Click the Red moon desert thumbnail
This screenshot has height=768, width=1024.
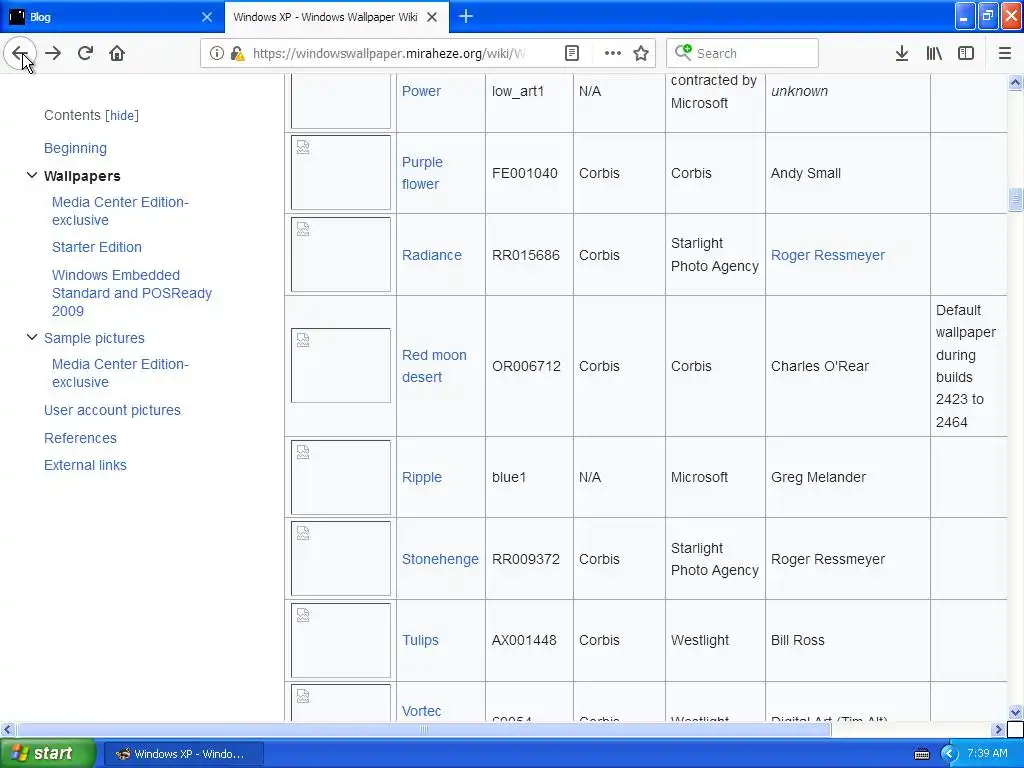341,366
